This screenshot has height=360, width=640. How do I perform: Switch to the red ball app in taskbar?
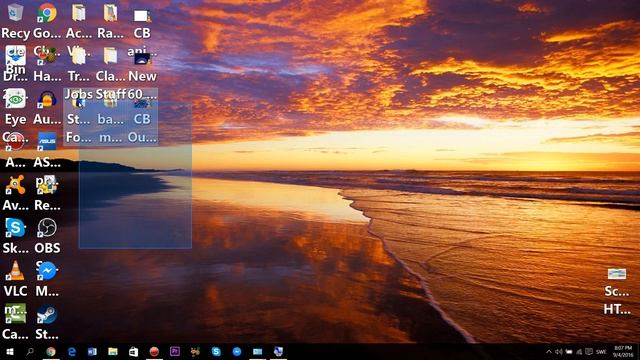point(154,351)
